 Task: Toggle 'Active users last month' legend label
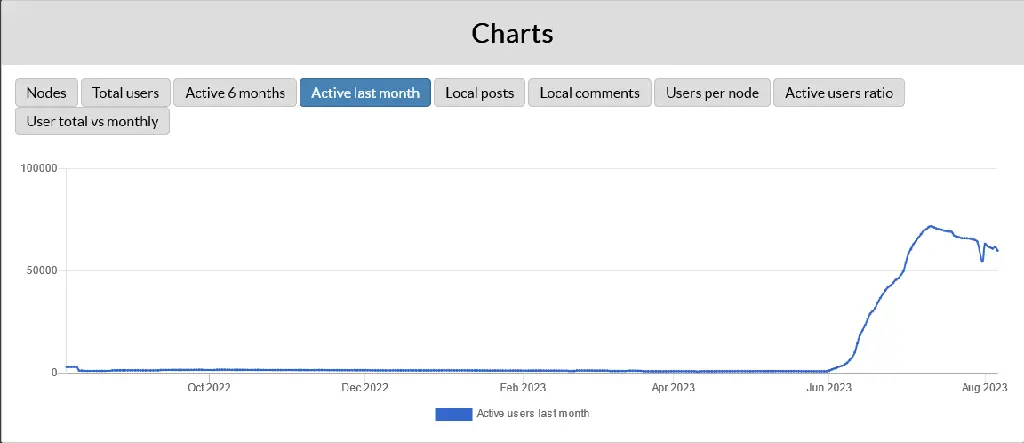[x=533, y=414]
